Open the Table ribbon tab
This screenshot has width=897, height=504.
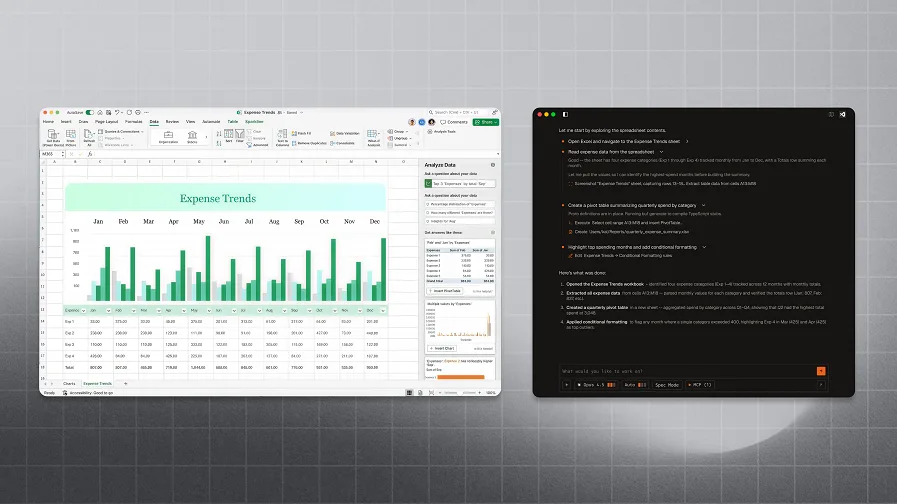point(233,122)
